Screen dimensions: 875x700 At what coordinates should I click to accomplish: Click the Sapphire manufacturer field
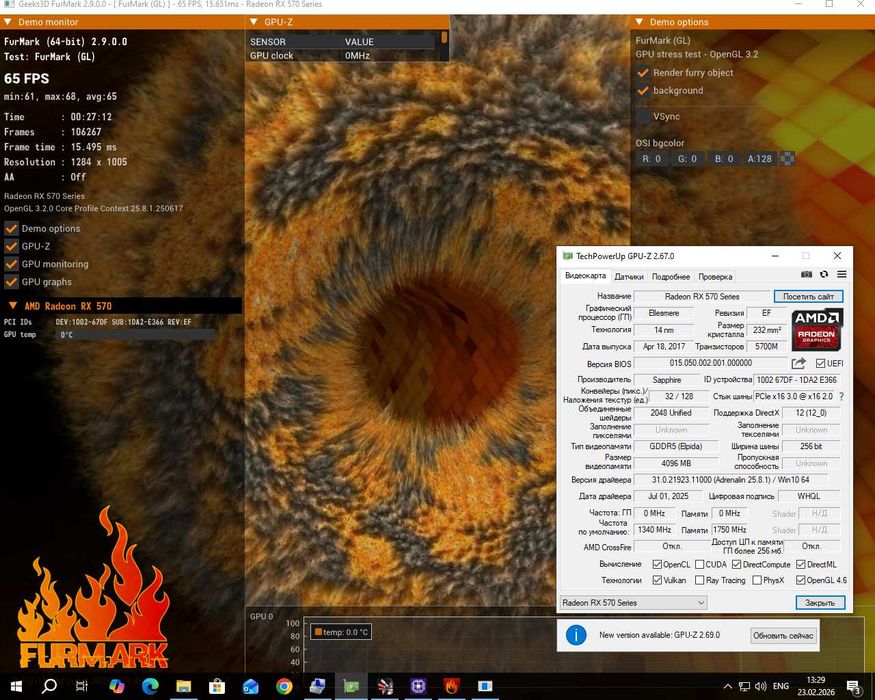click(667, 380)
